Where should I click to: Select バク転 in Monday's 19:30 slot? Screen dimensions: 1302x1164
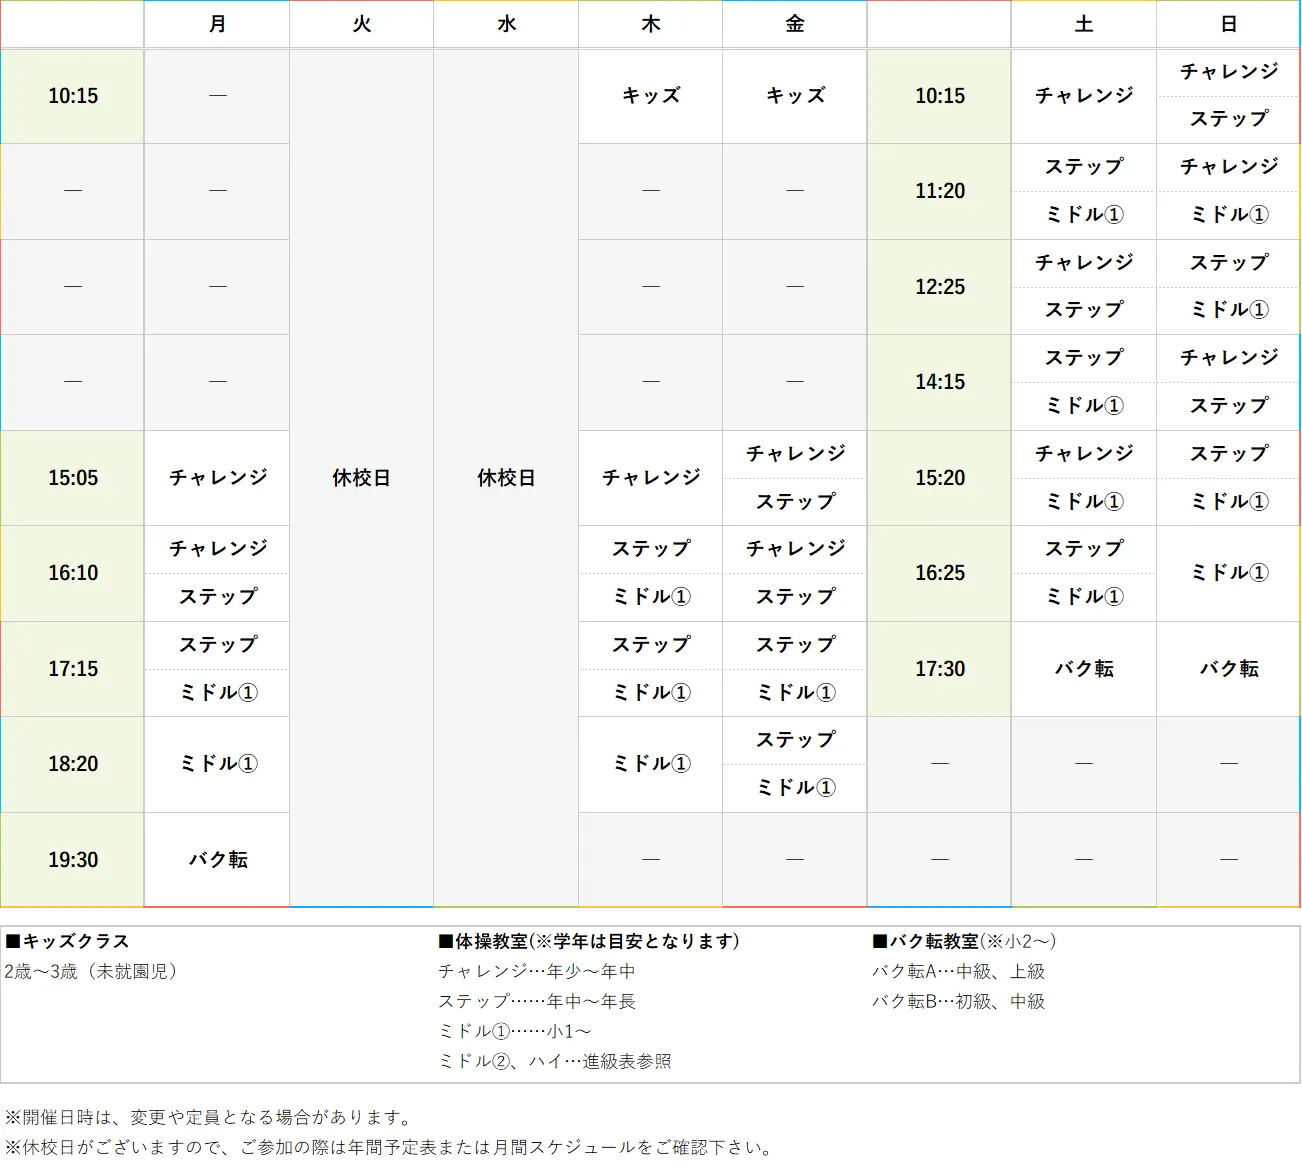[216, 858]
